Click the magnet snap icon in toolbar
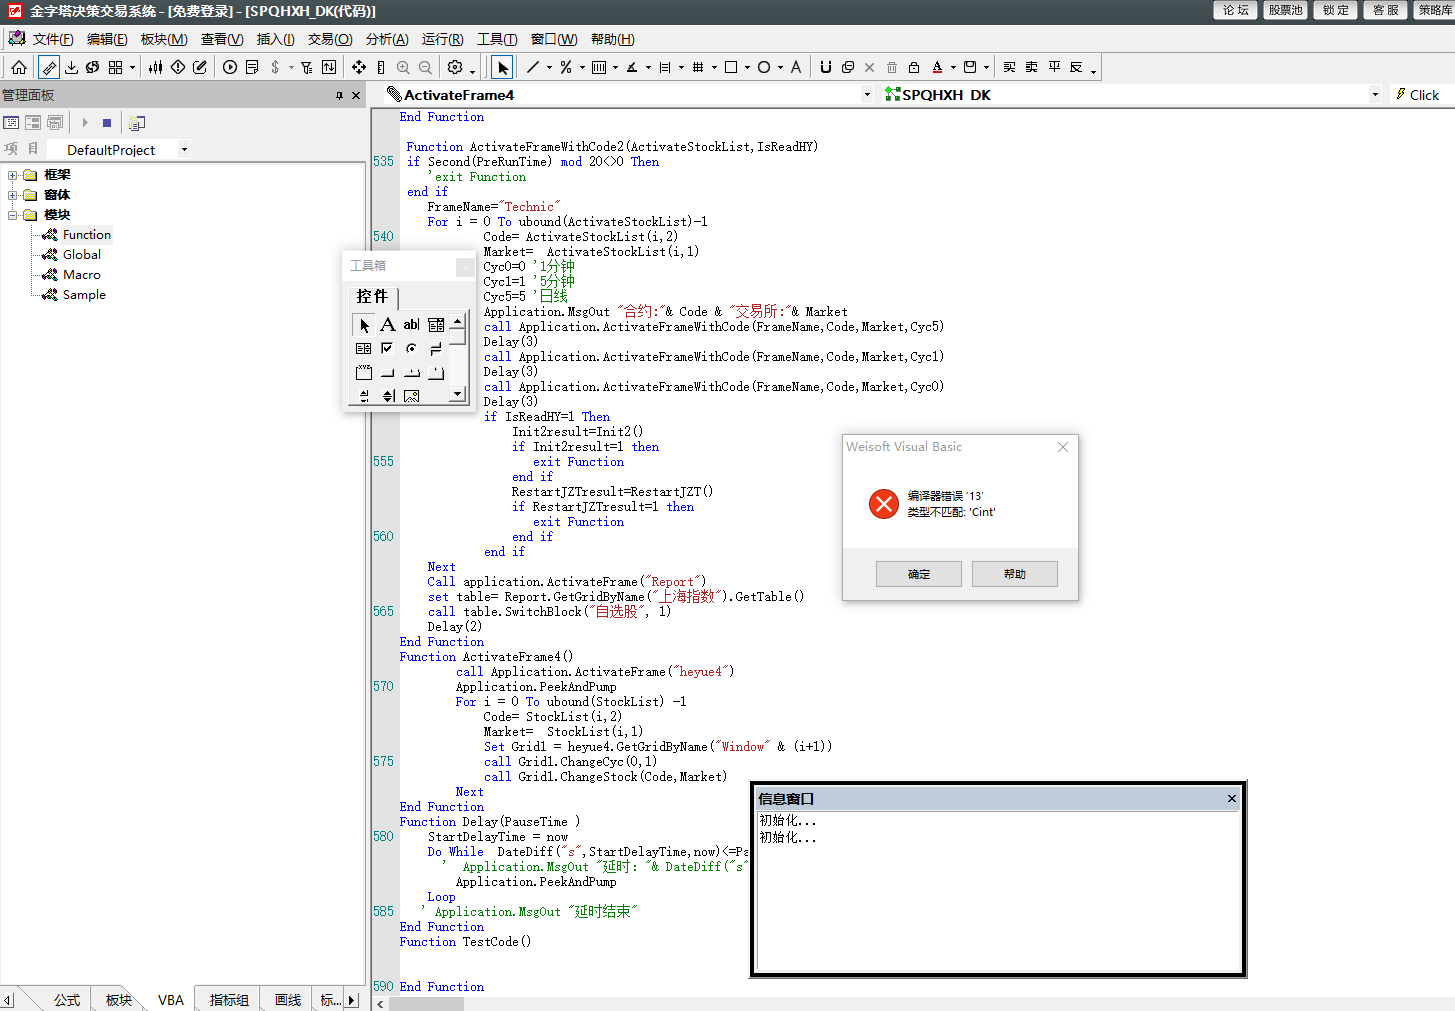Image resolution: width=1455 pixels, height=1011 pixels. coord(825,67)
